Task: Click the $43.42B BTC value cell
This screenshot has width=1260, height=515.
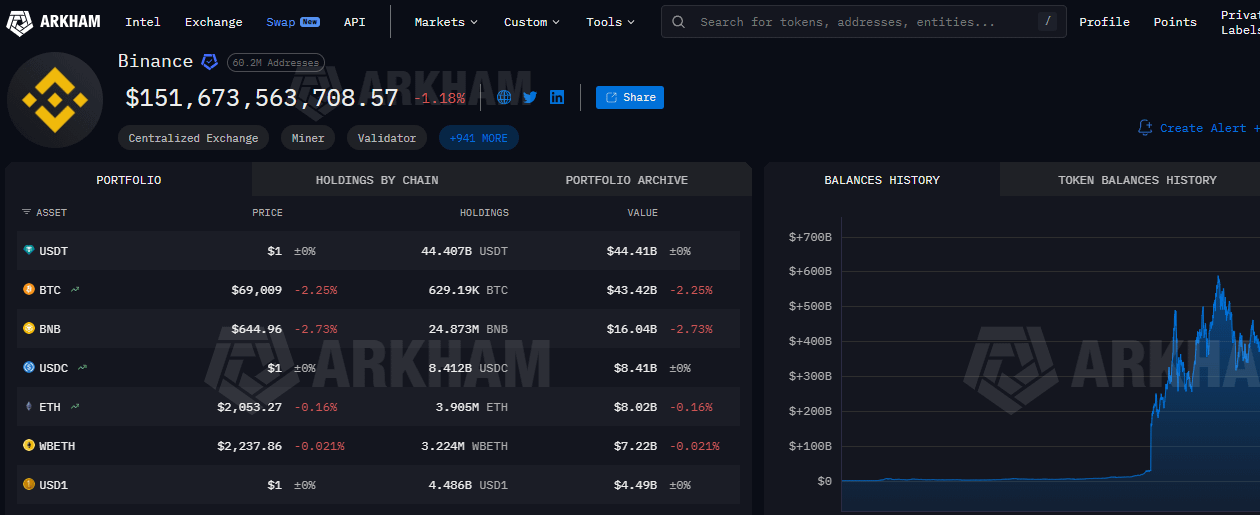Action: point(631,290)
